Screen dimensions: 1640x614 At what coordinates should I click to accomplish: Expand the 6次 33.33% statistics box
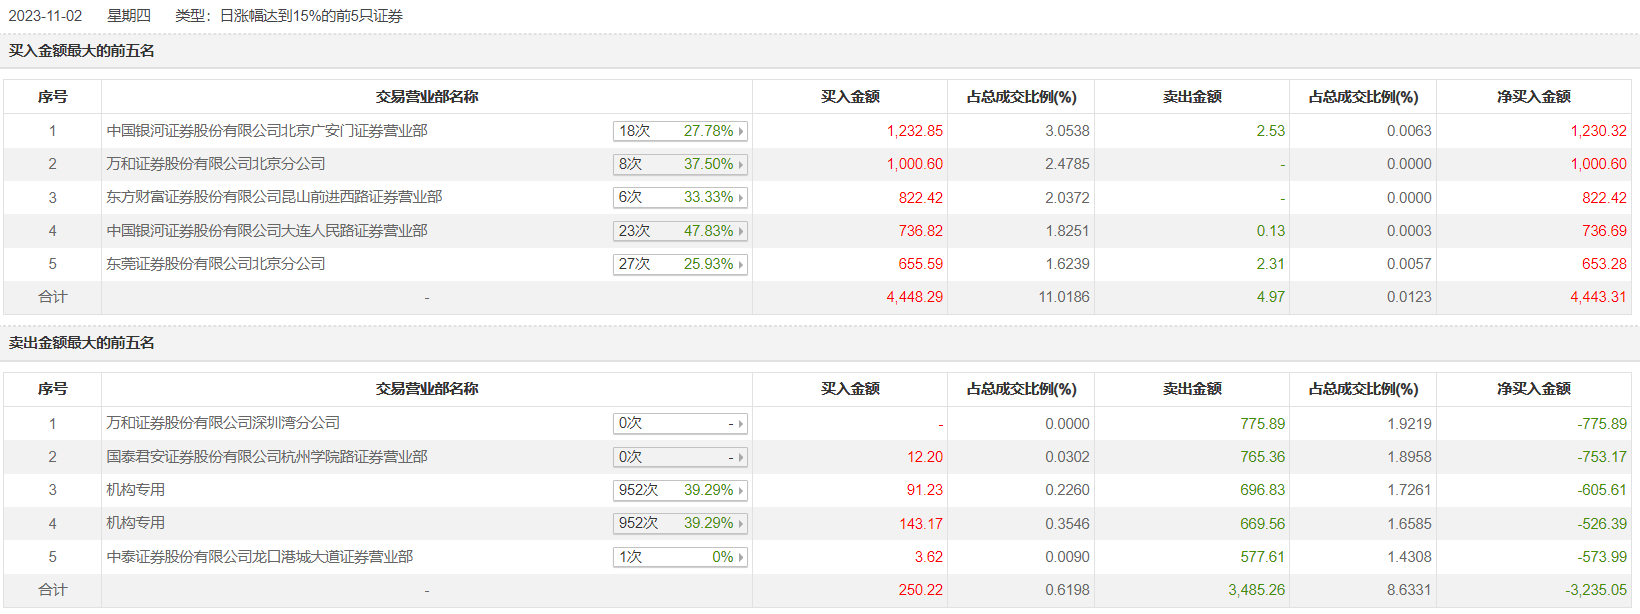(x=741, y=198)
